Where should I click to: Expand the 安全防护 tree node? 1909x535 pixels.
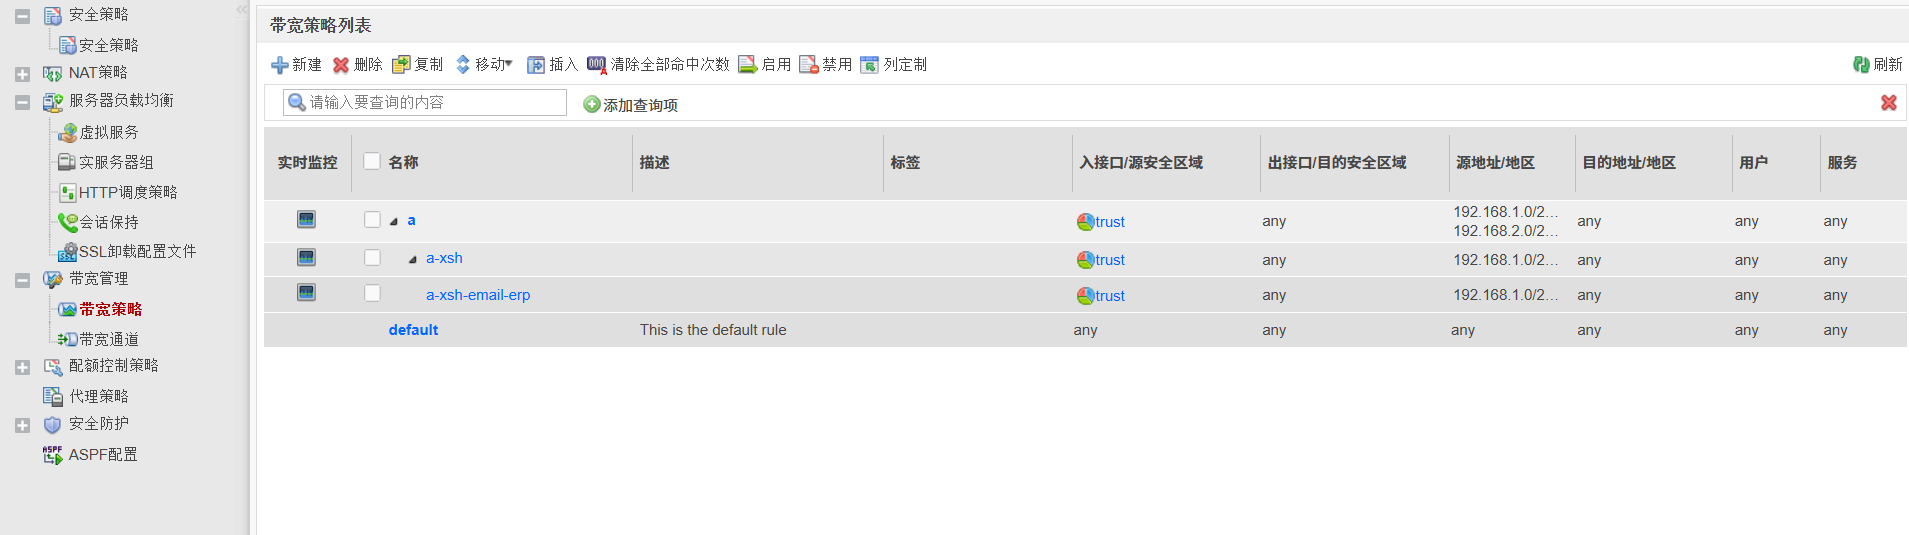point(22,425)
